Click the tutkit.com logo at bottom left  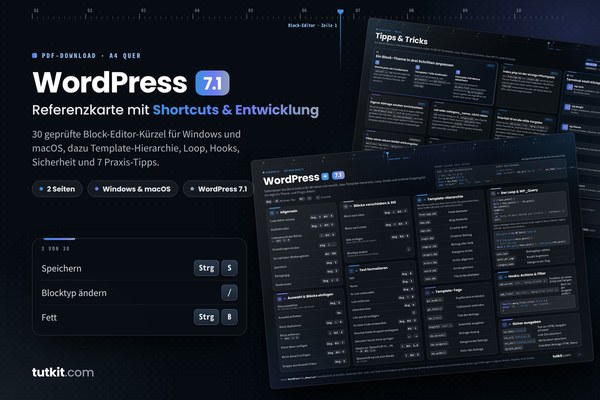pyautogui.click(x=63, y=372)
